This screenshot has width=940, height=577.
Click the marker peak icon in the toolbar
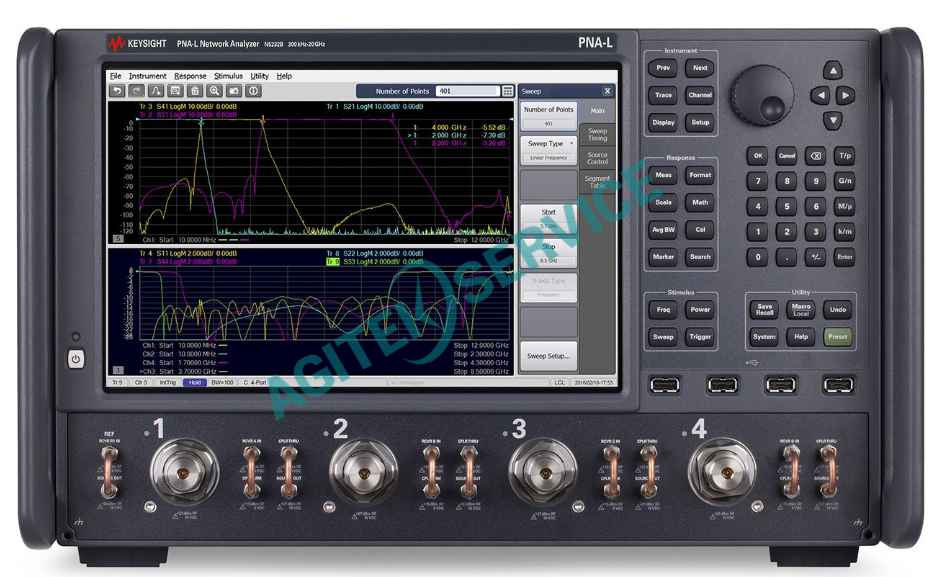pyautogui.click(x=156, y=91)
